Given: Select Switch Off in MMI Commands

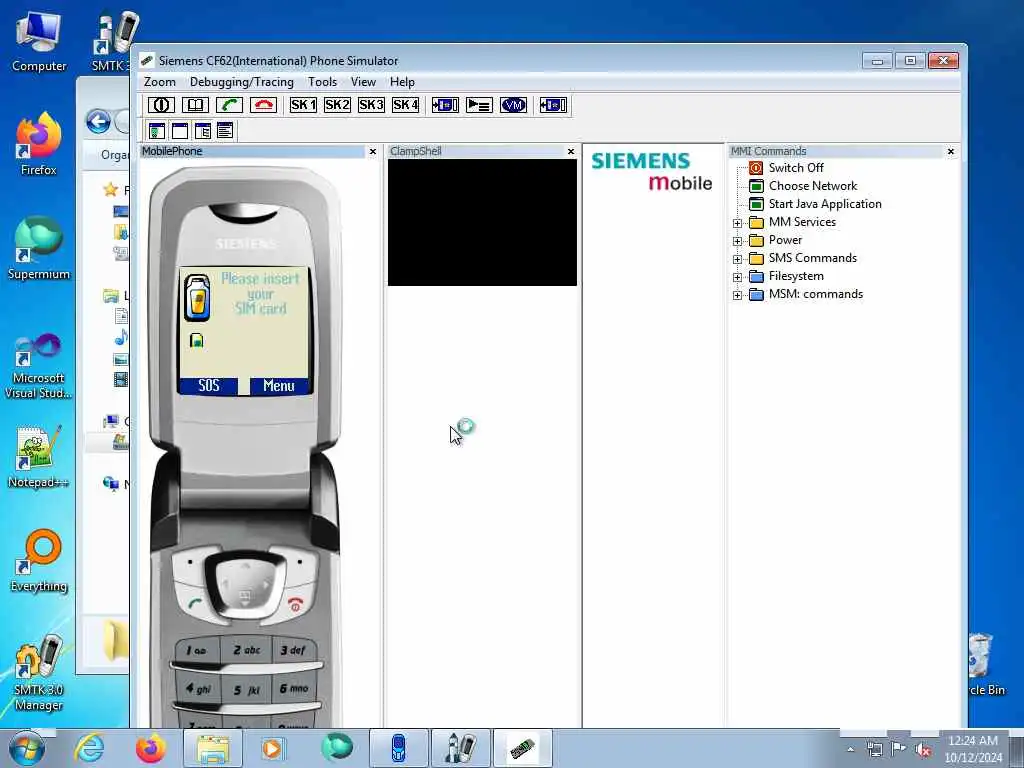Looking at the screenshot, I should click(x=796, y=168).
